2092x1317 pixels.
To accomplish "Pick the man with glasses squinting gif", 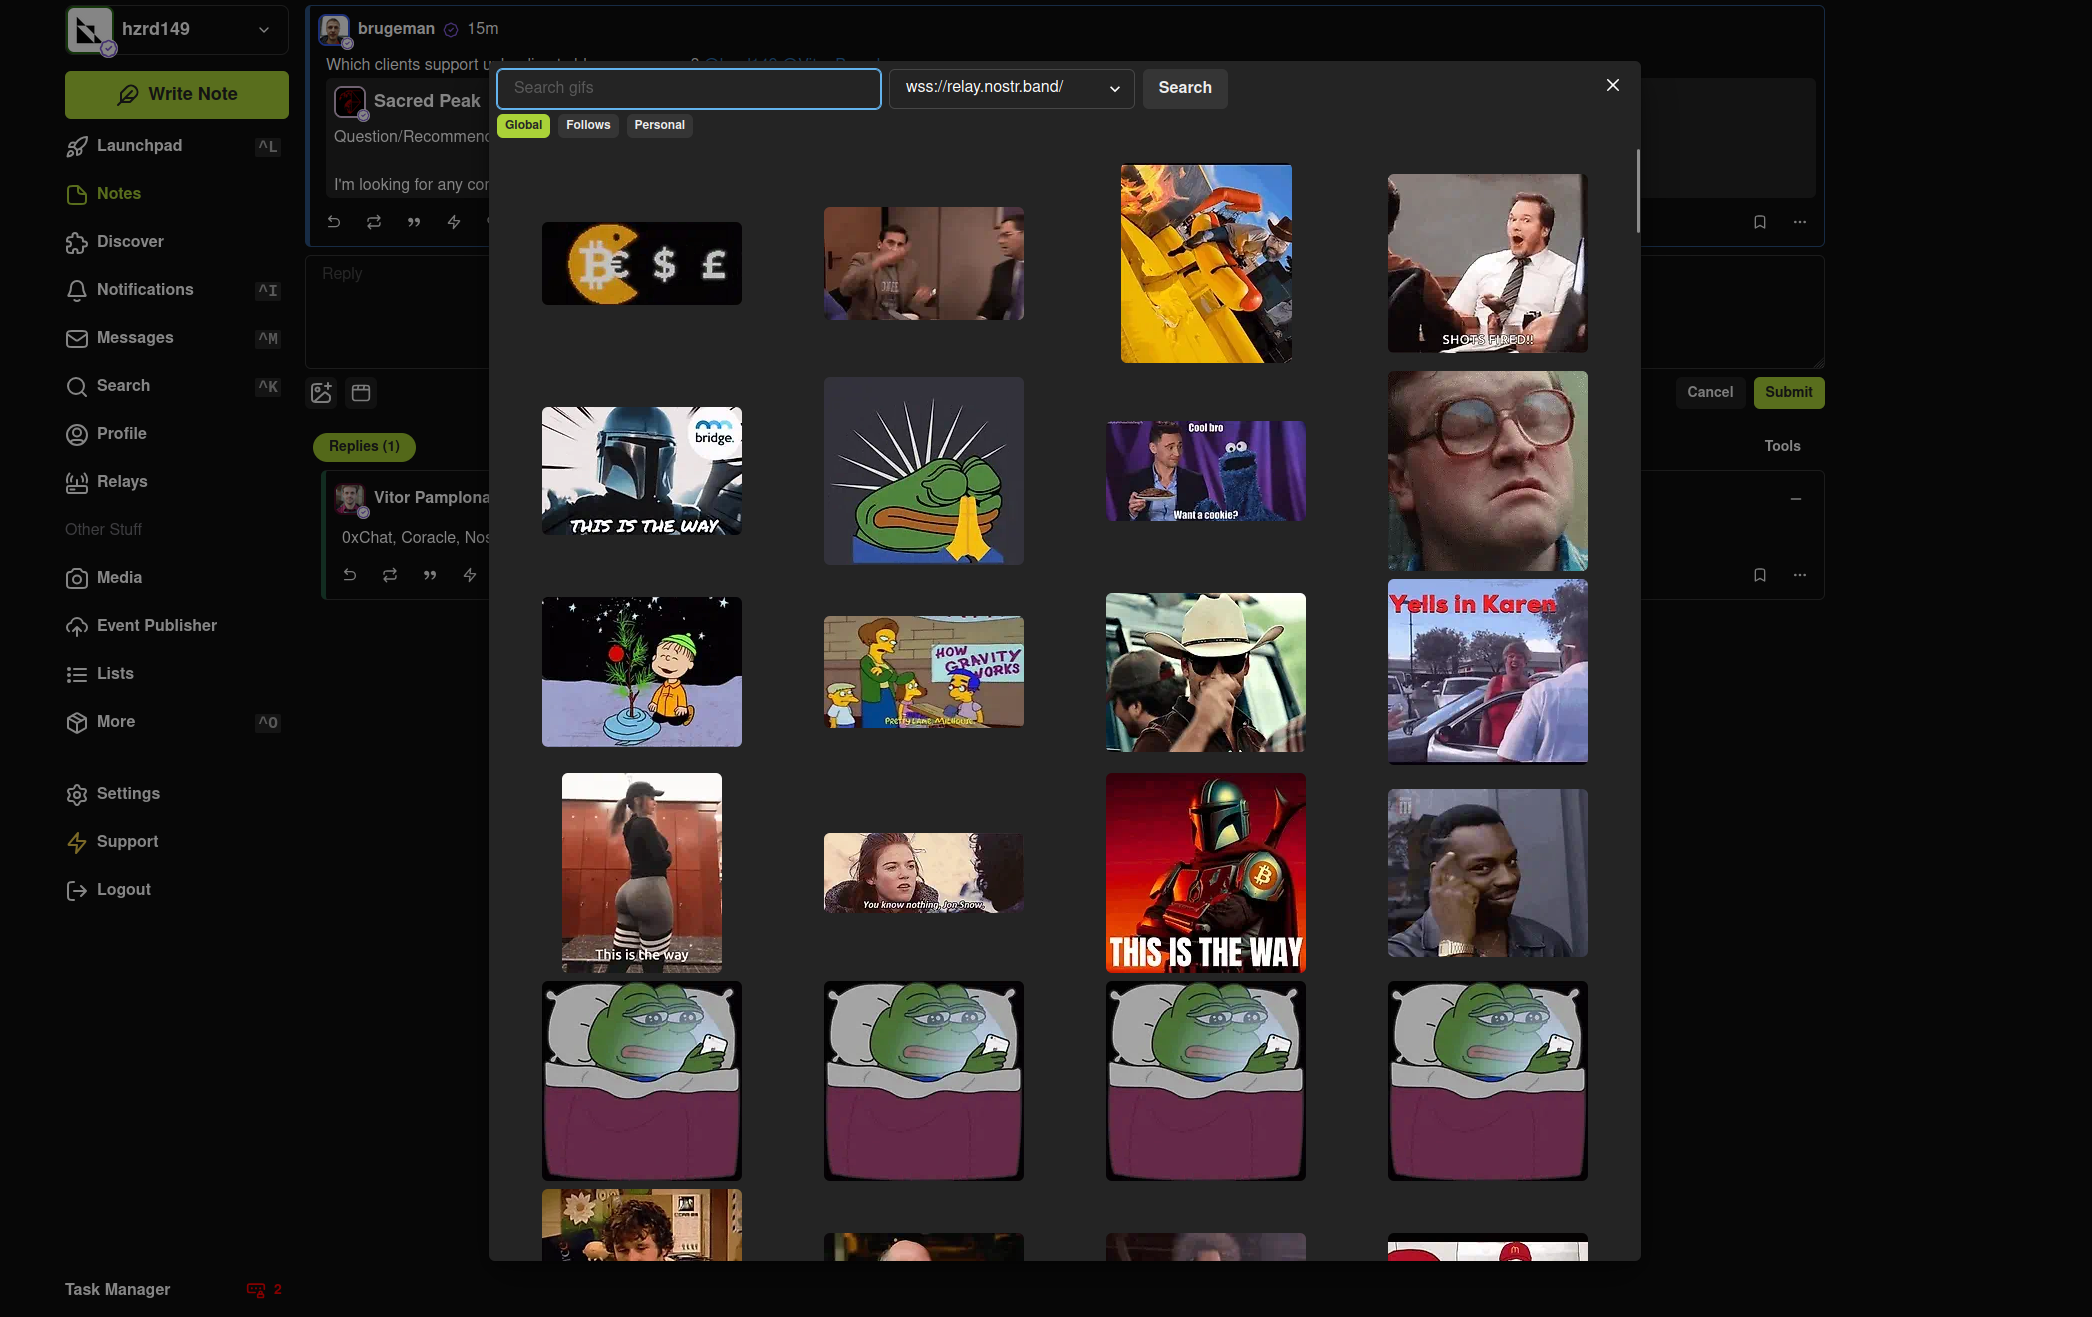I will coord(1487,471).
